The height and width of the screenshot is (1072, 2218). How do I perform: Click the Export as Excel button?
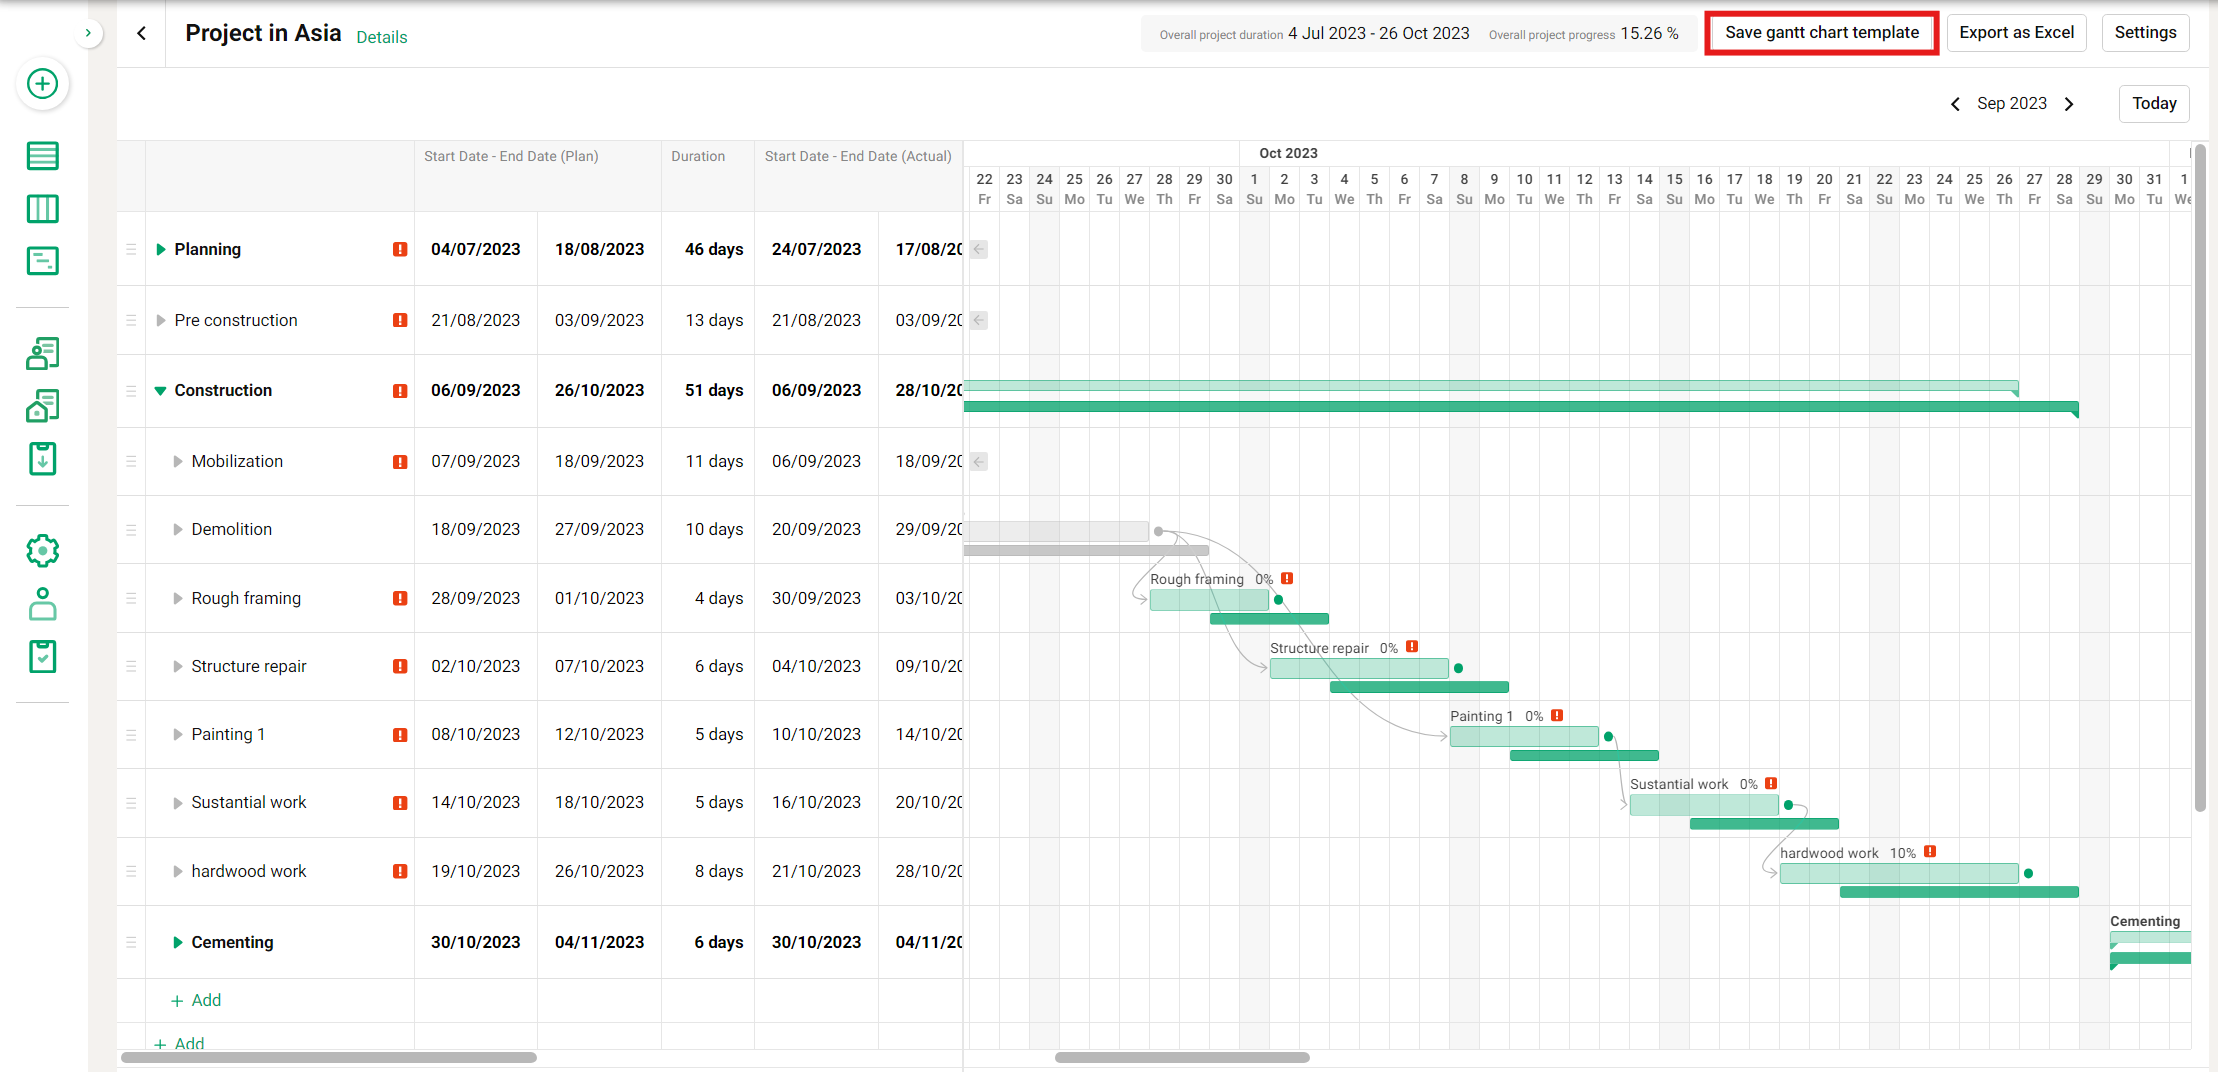2016,33
